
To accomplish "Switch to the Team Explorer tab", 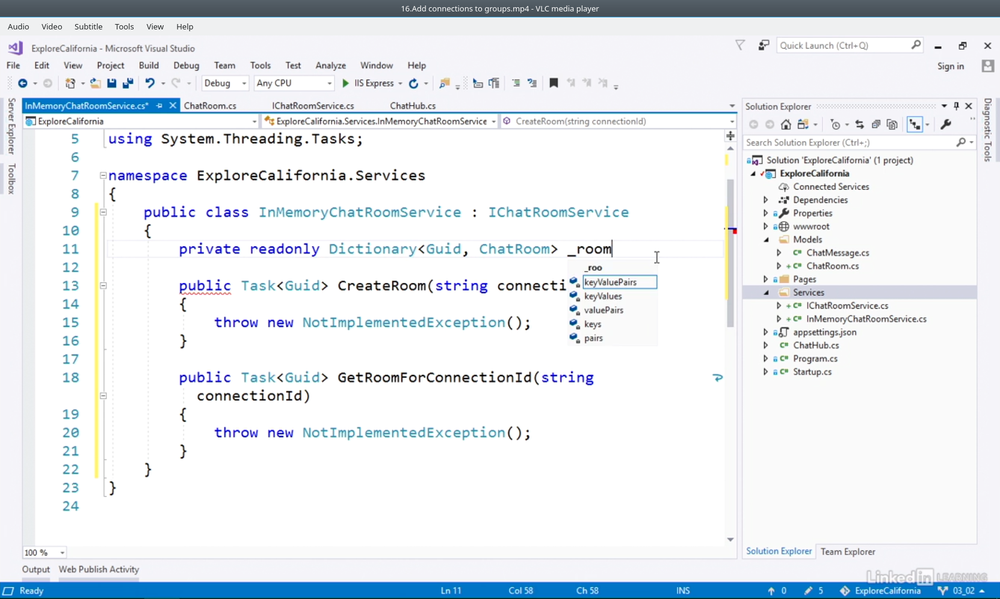I will [848, 552].
